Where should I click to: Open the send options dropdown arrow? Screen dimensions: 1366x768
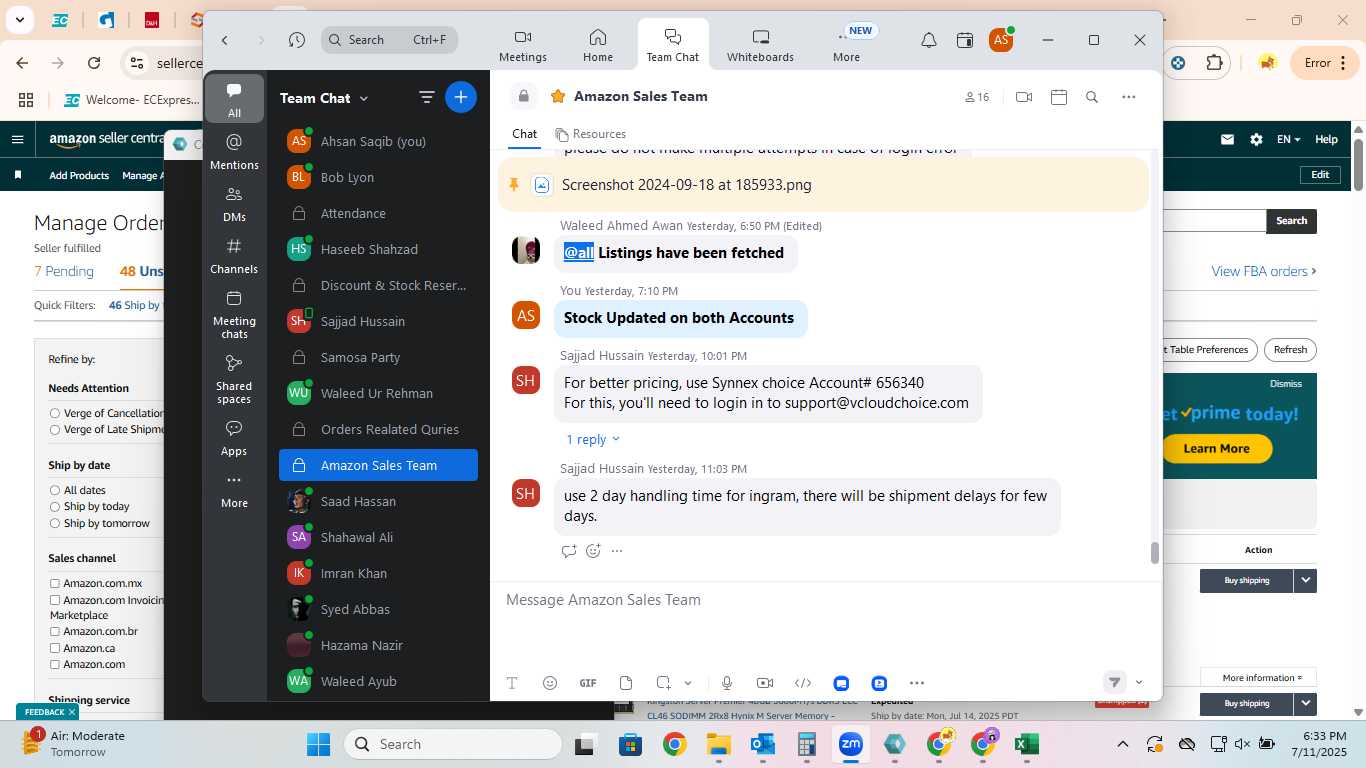pos(1139,683)
